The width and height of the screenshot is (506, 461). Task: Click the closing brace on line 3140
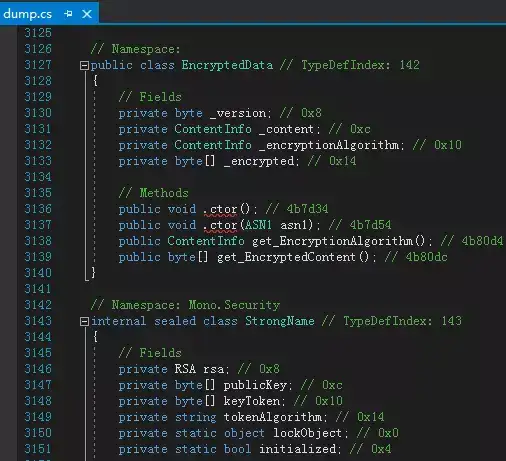93,272
